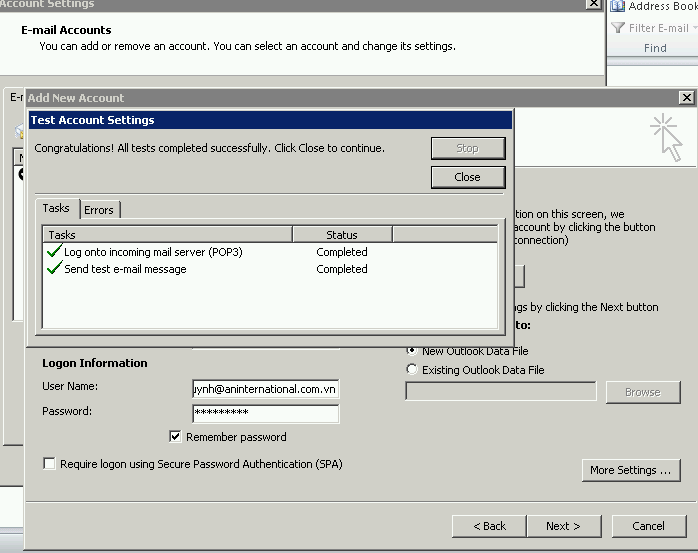Image resolution: width=698 pixels, height=553 pixels.
Task: Switch to the Tasks tab
Action: 56,208
